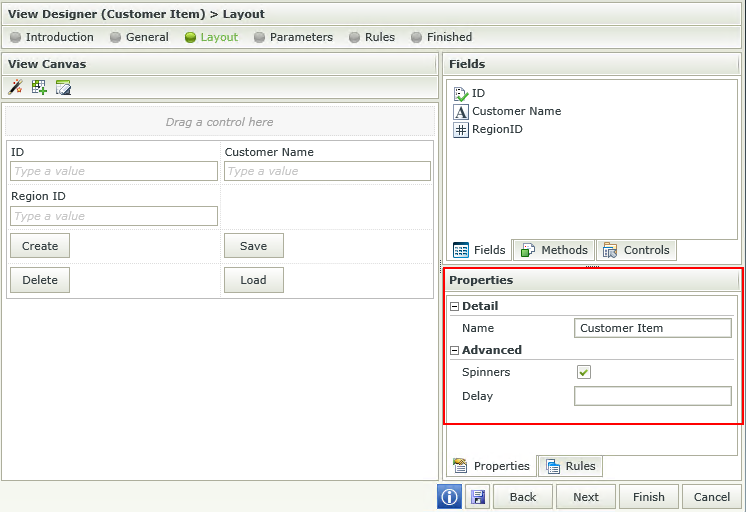Click the Back button
The width and height of the screenshot is (746, 512).
pos(523,497)
